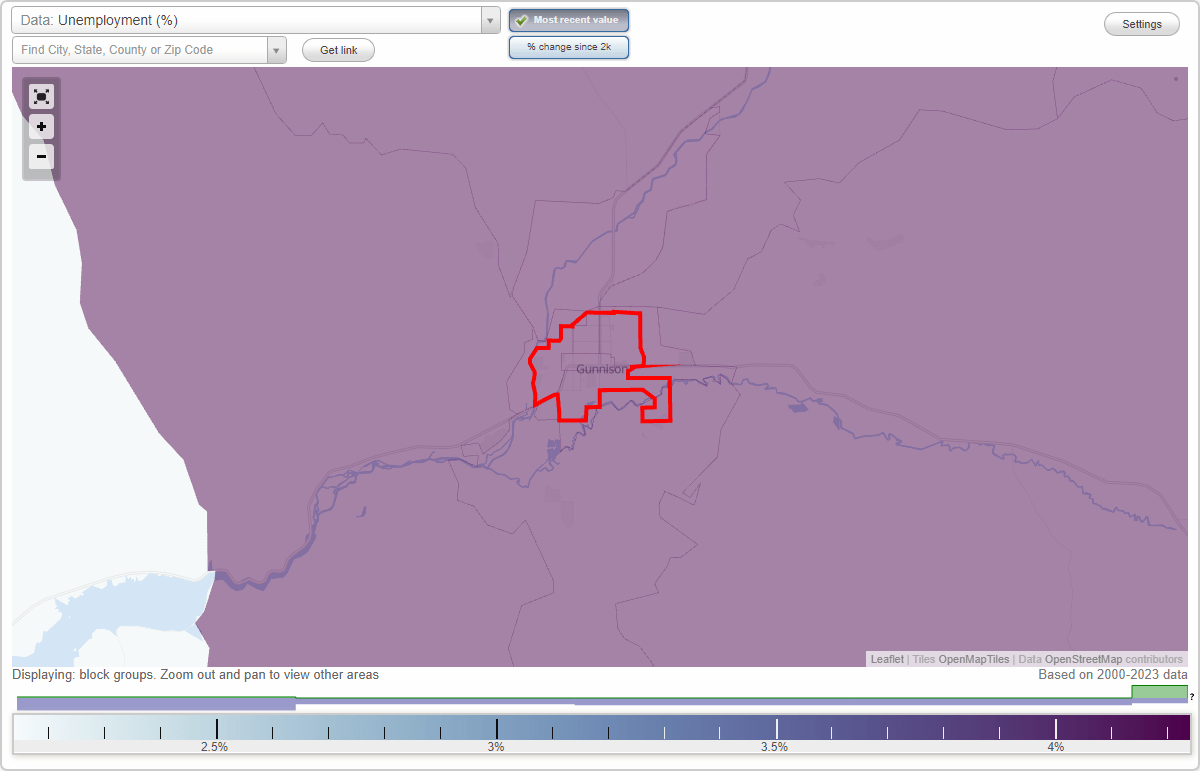This screenshot has width=1200, height=771.
Task: Click the Leaflet attribution link
Action: click(886, 659)
